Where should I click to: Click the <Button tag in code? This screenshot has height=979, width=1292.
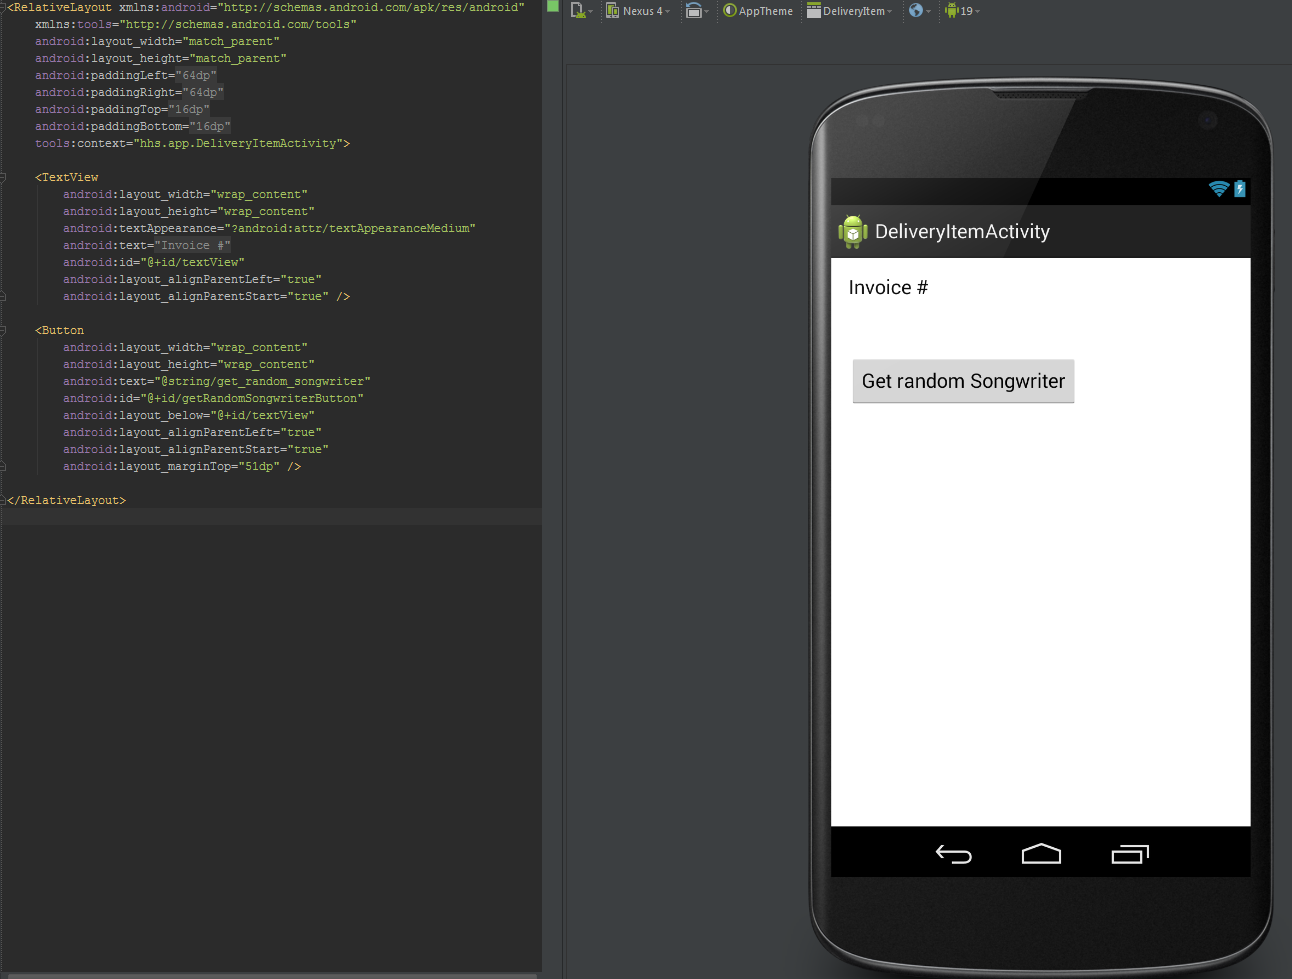coord(60,331)
